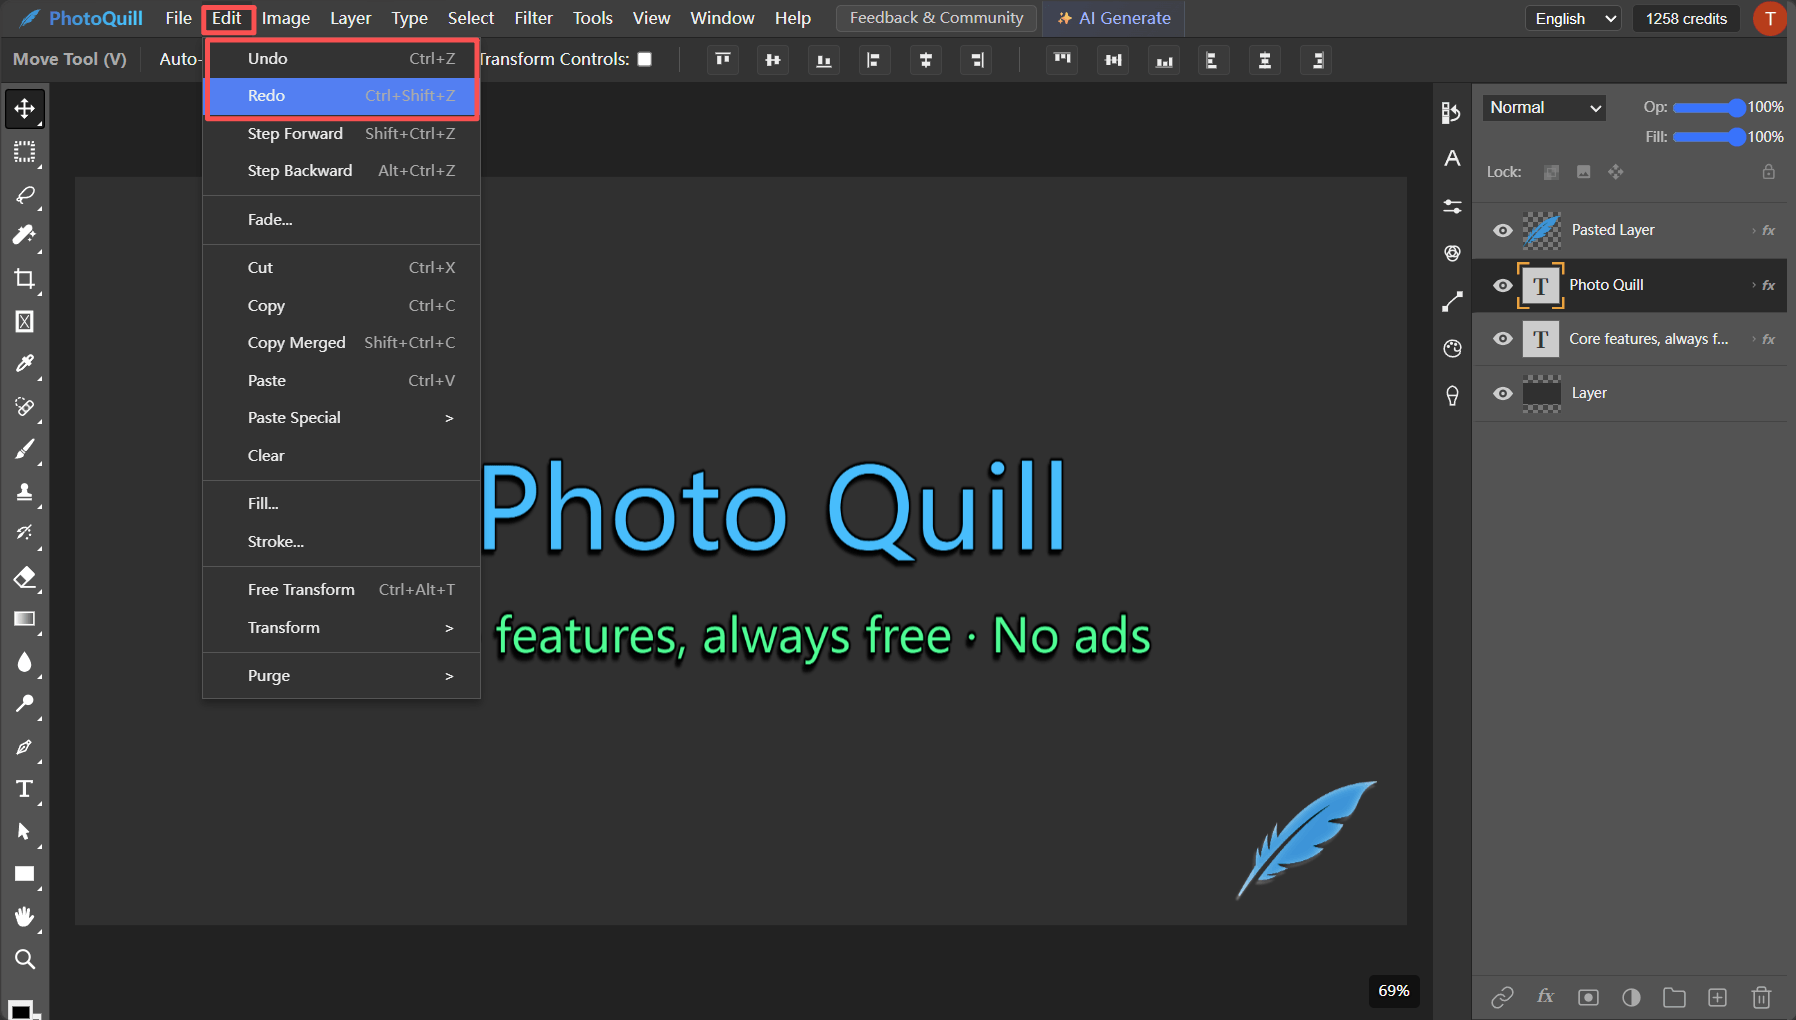
Task: Click Redo in Edit menu
Action: click(342, 96)
